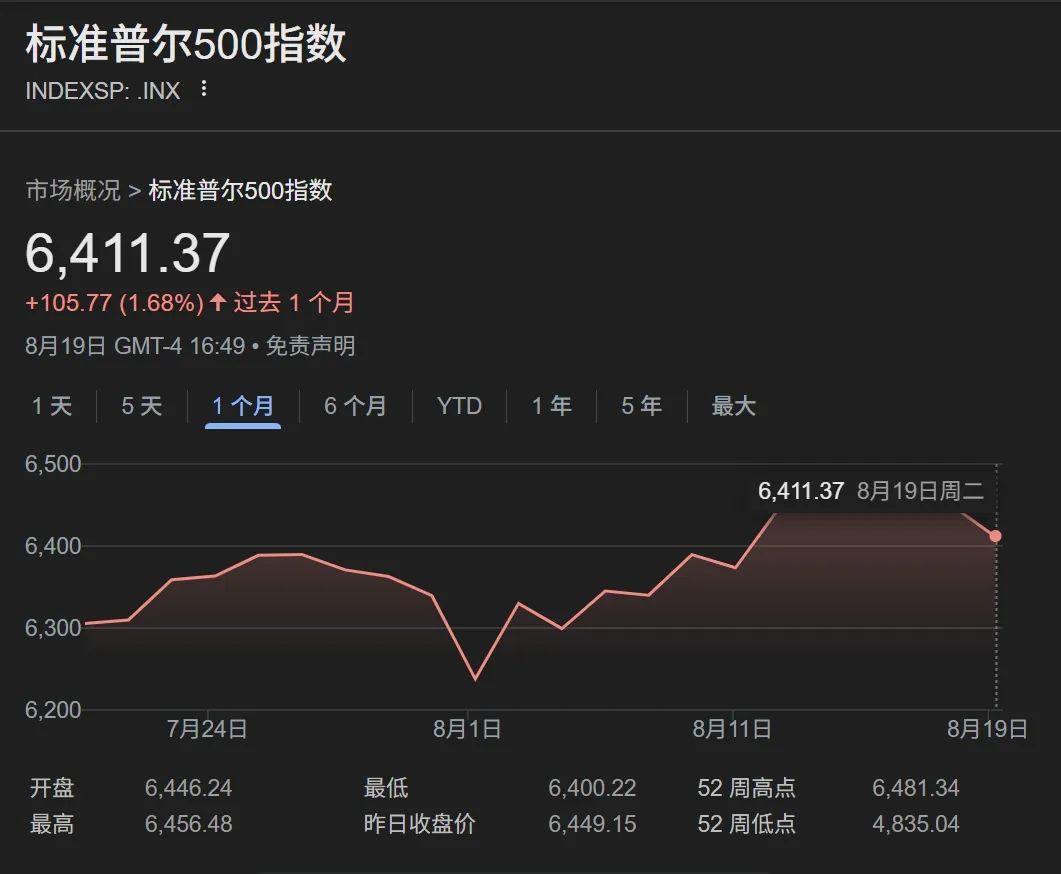This screenshot has height=874, width=1061.
Task: Click the 8月19日 data point on chart
Action: pyautogui.click(x=995, y=536)
